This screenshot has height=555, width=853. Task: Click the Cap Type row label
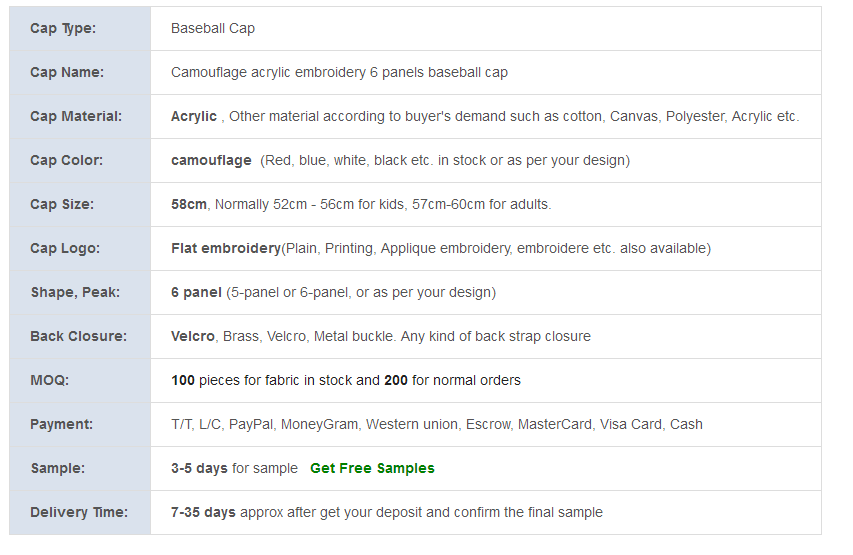pyautogui.click(x=63, y=28)
